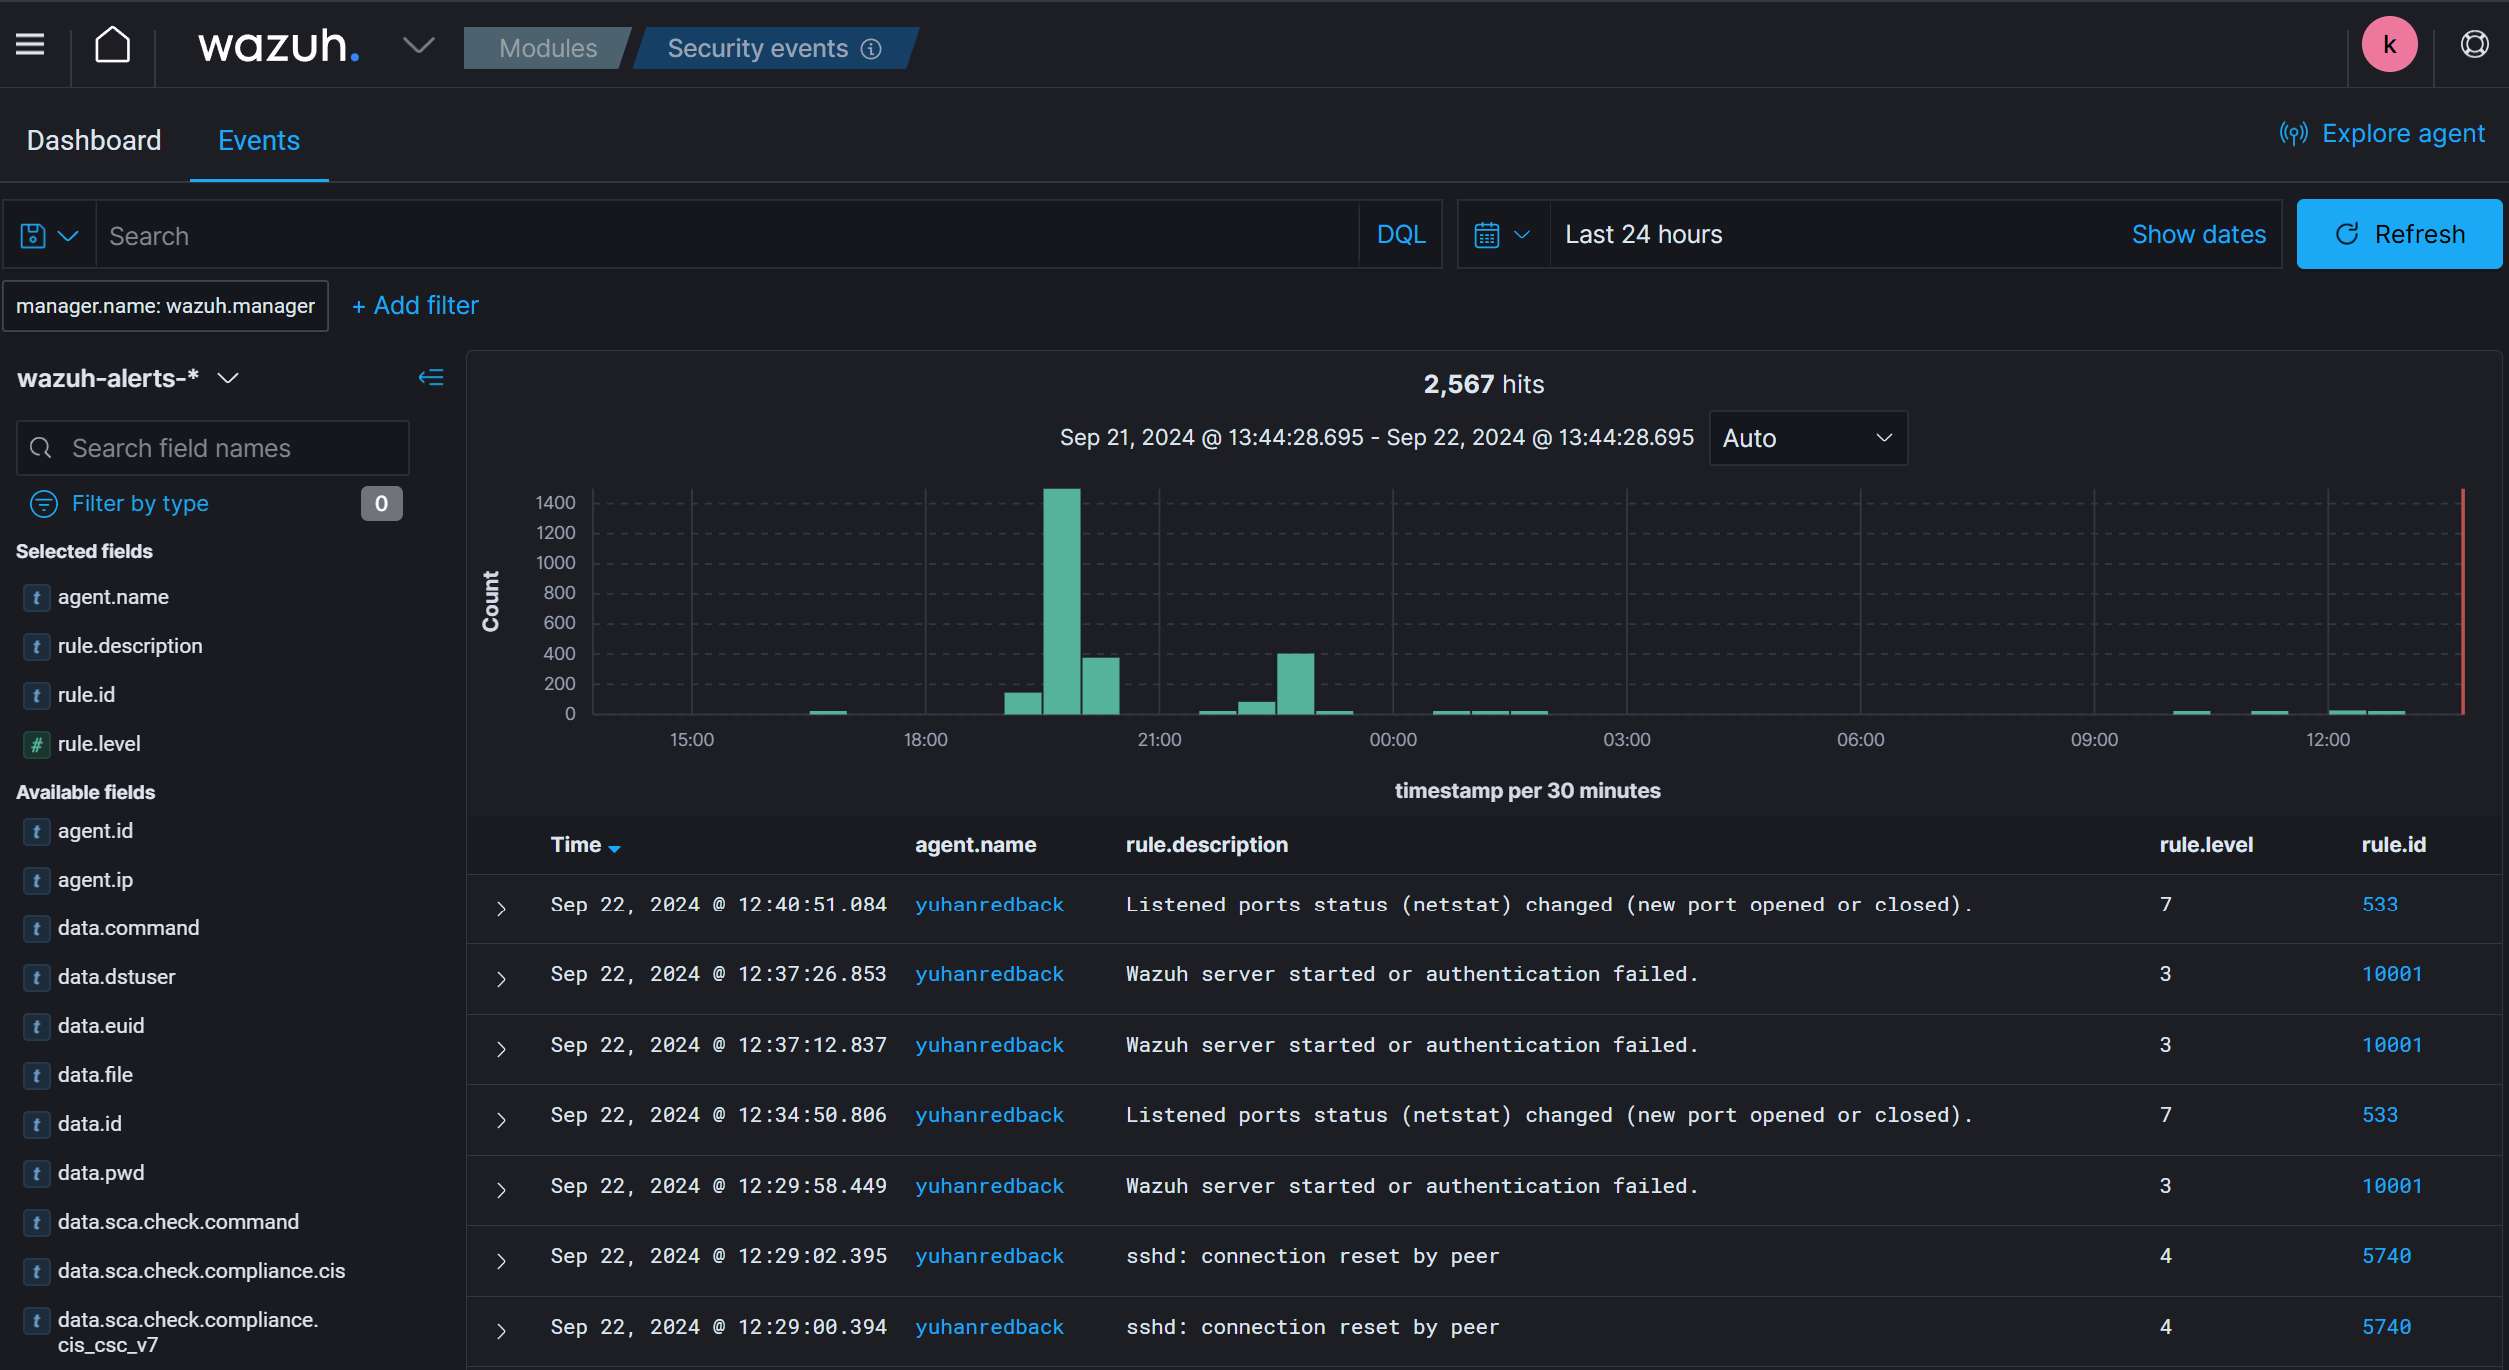Switch to the Dashboard tab
This screenshot has height=1370, width=2509.
[94, 140]
